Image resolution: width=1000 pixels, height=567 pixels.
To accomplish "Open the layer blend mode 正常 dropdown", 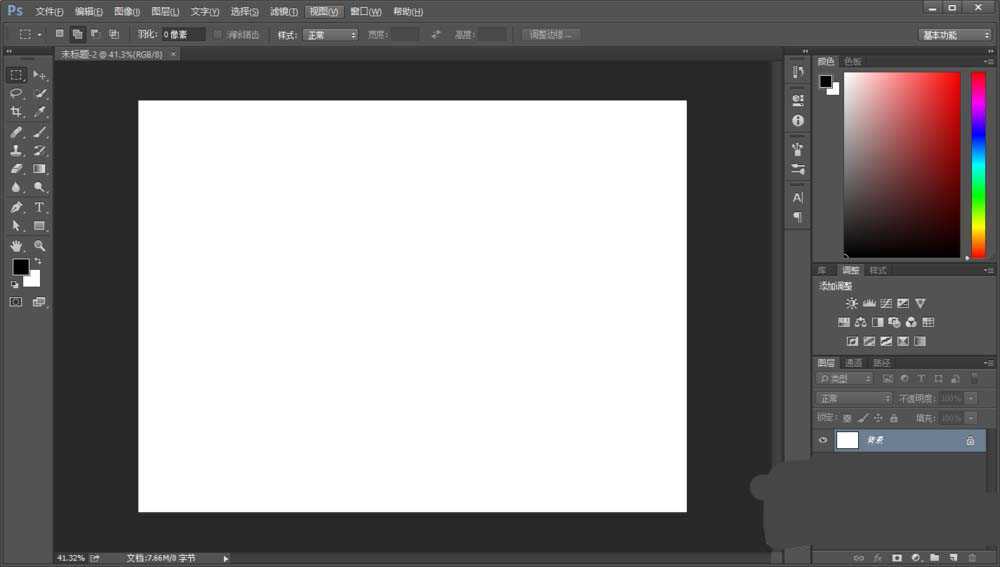I will pos(853,398).
